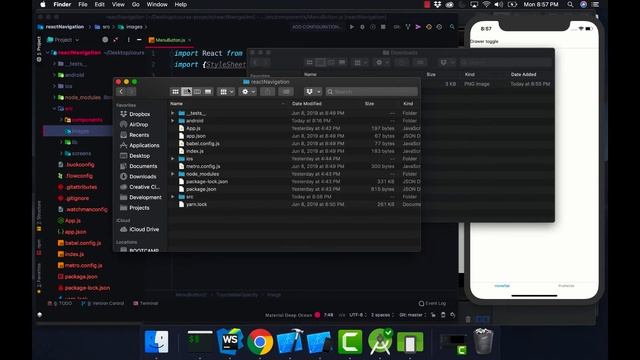Click the Share button in reactNavigation Finder toolbar
640x360 pixels.
[x=268, y=92]
